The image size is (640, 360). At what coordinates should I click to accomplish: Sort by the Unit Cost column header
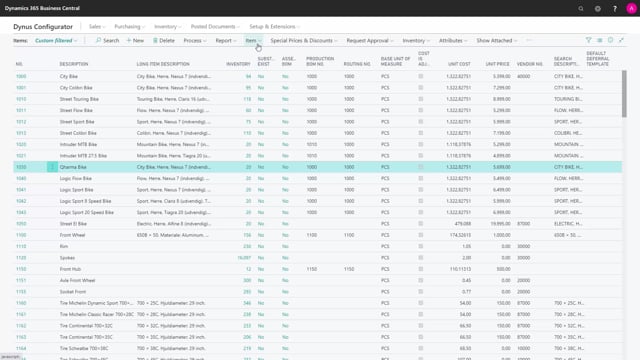click(459, 64)
